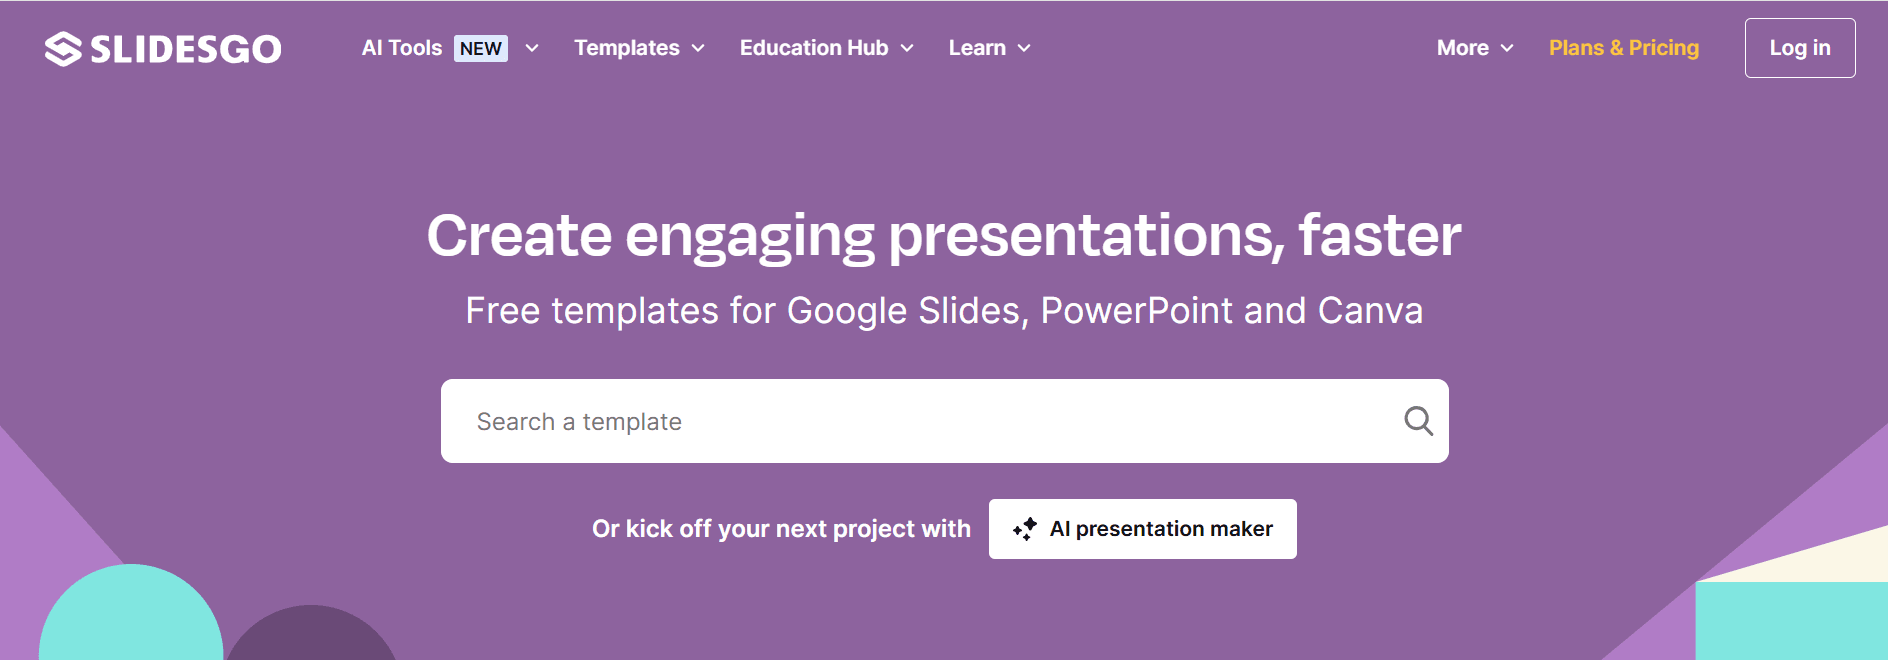
Task: Expand the Templates dropdown chevron
Action: [698, 48]
